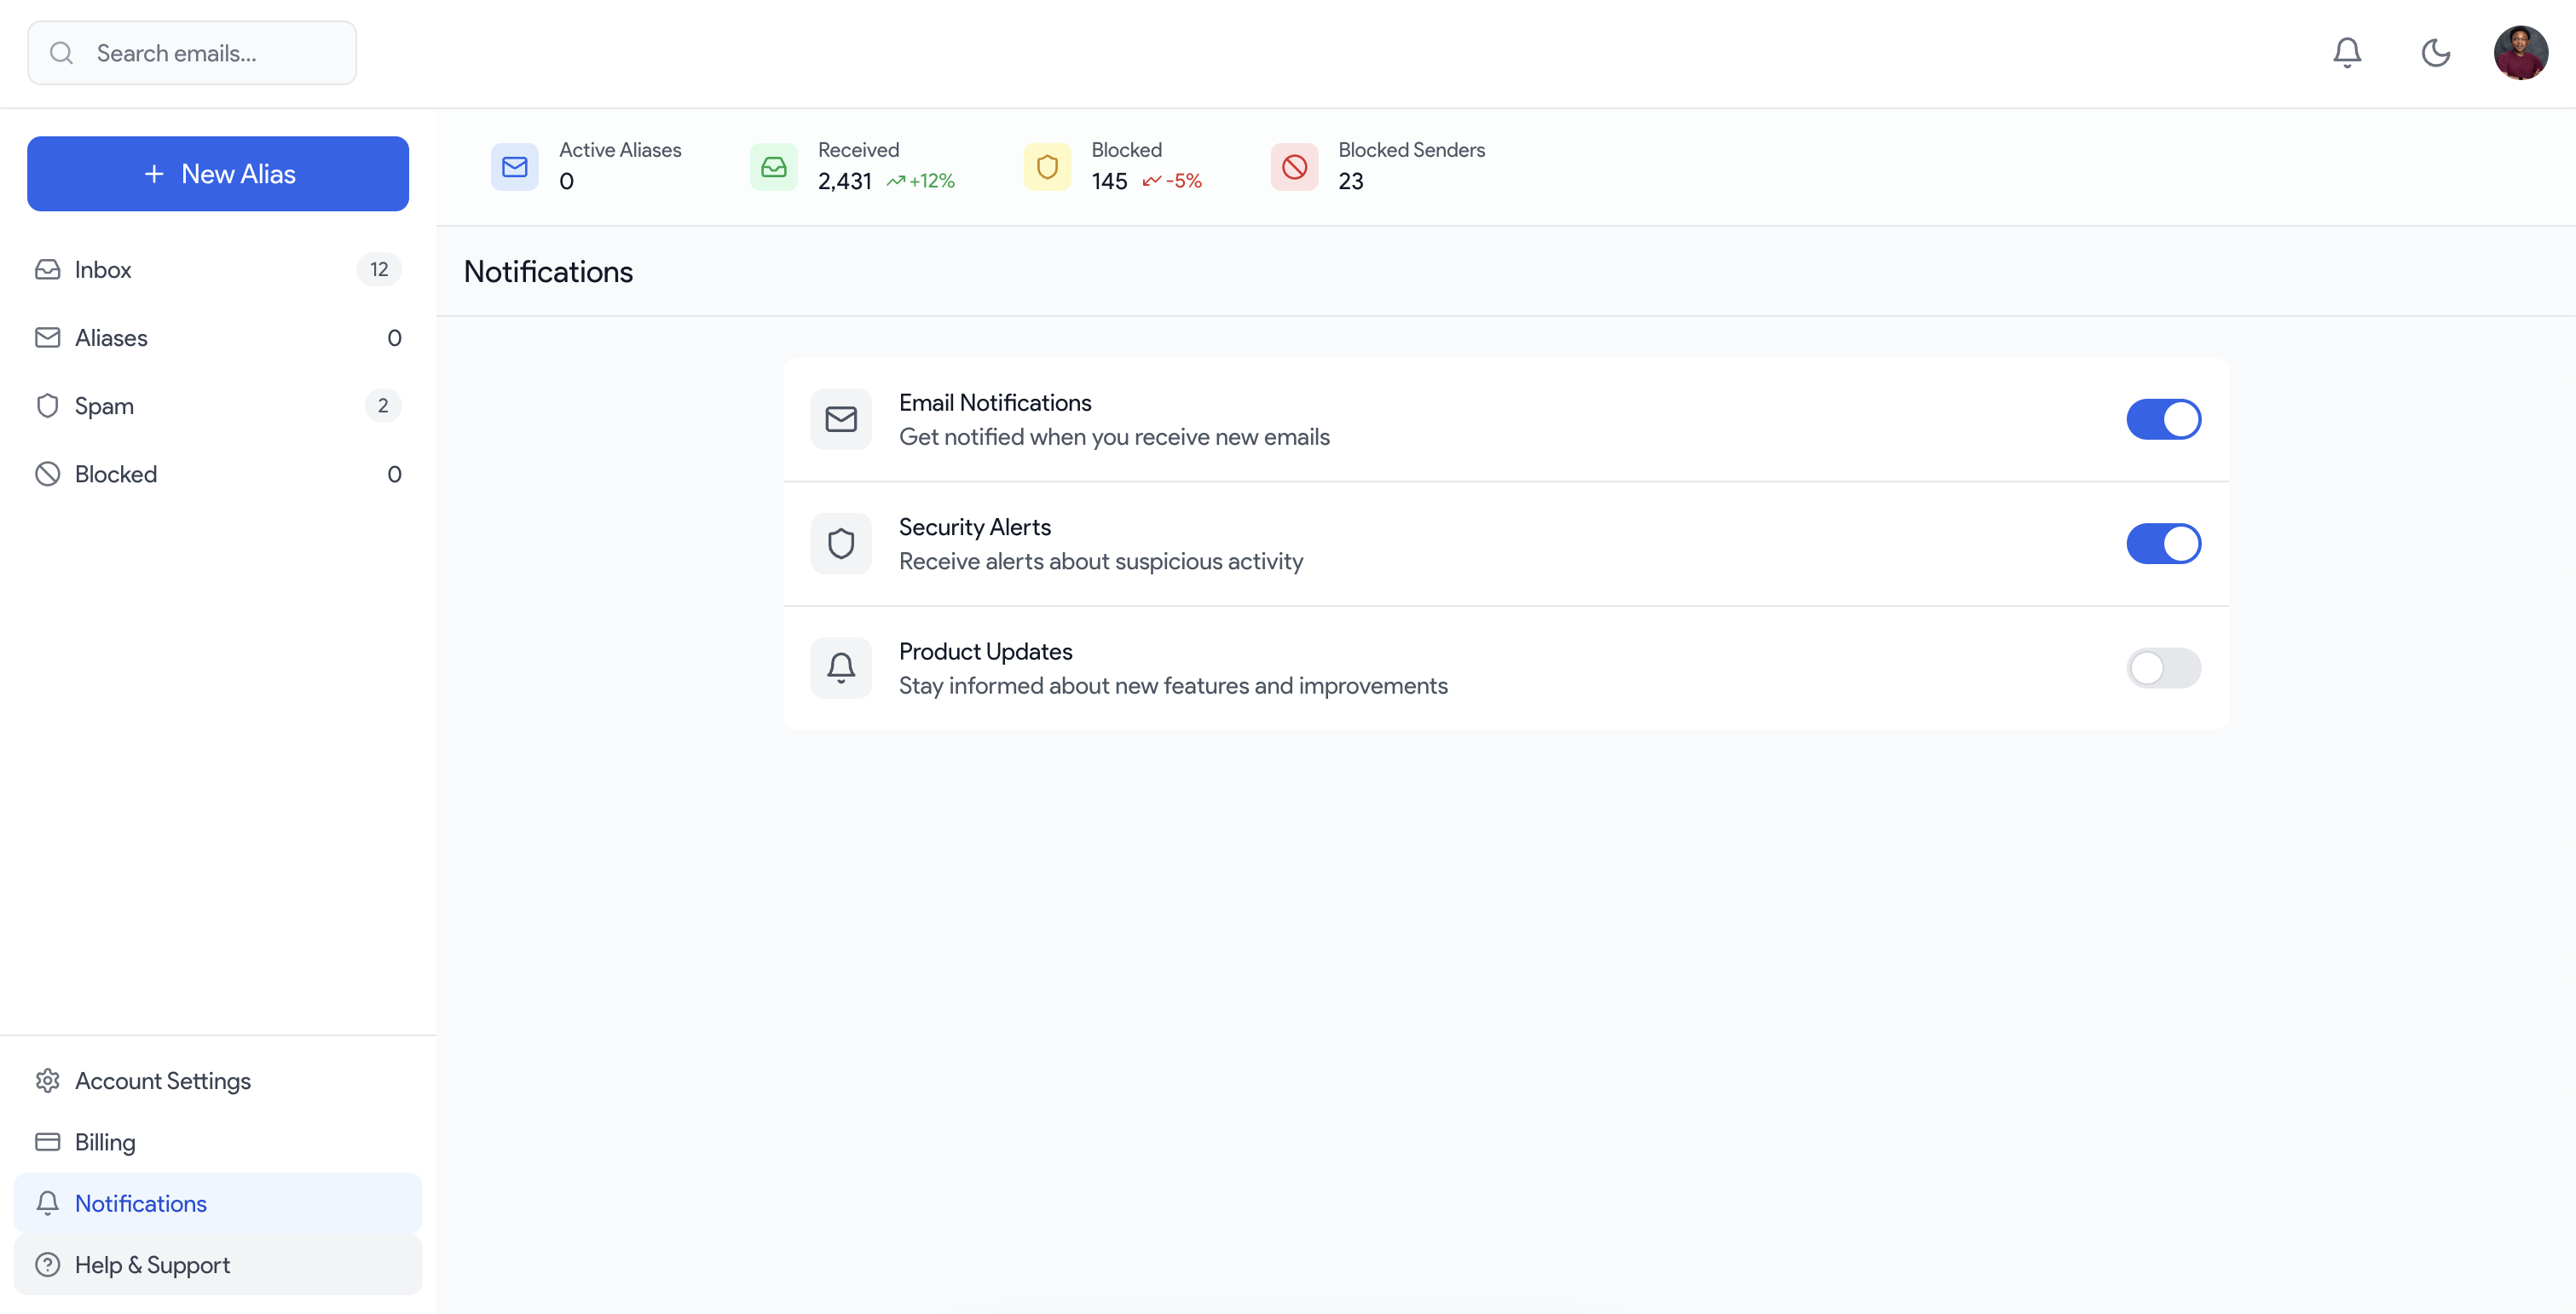Click the Inbox badge showing 12
The height and width of the screenshot is (1314, 2576).
[x=379, y=270]
